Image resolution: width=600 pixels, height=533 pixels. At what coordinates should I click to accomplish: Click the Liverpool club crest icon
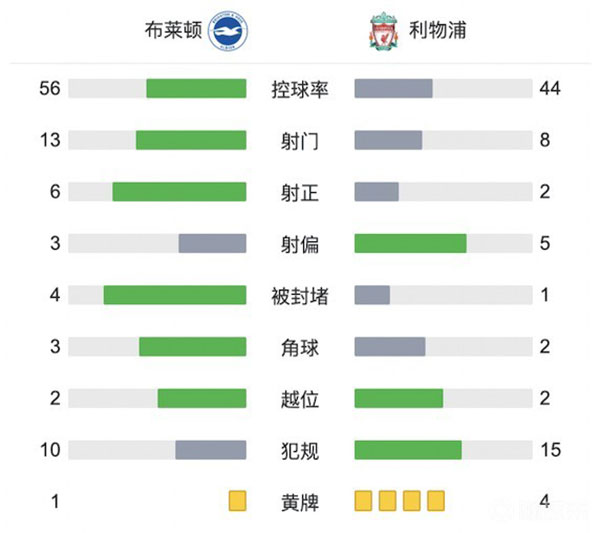tap(381, 31)
